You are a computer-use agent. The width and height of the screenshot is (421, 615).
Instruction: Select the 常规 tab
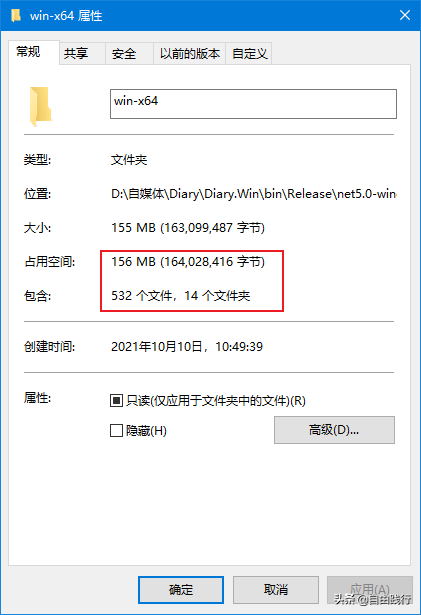click(x=34, y=52)
